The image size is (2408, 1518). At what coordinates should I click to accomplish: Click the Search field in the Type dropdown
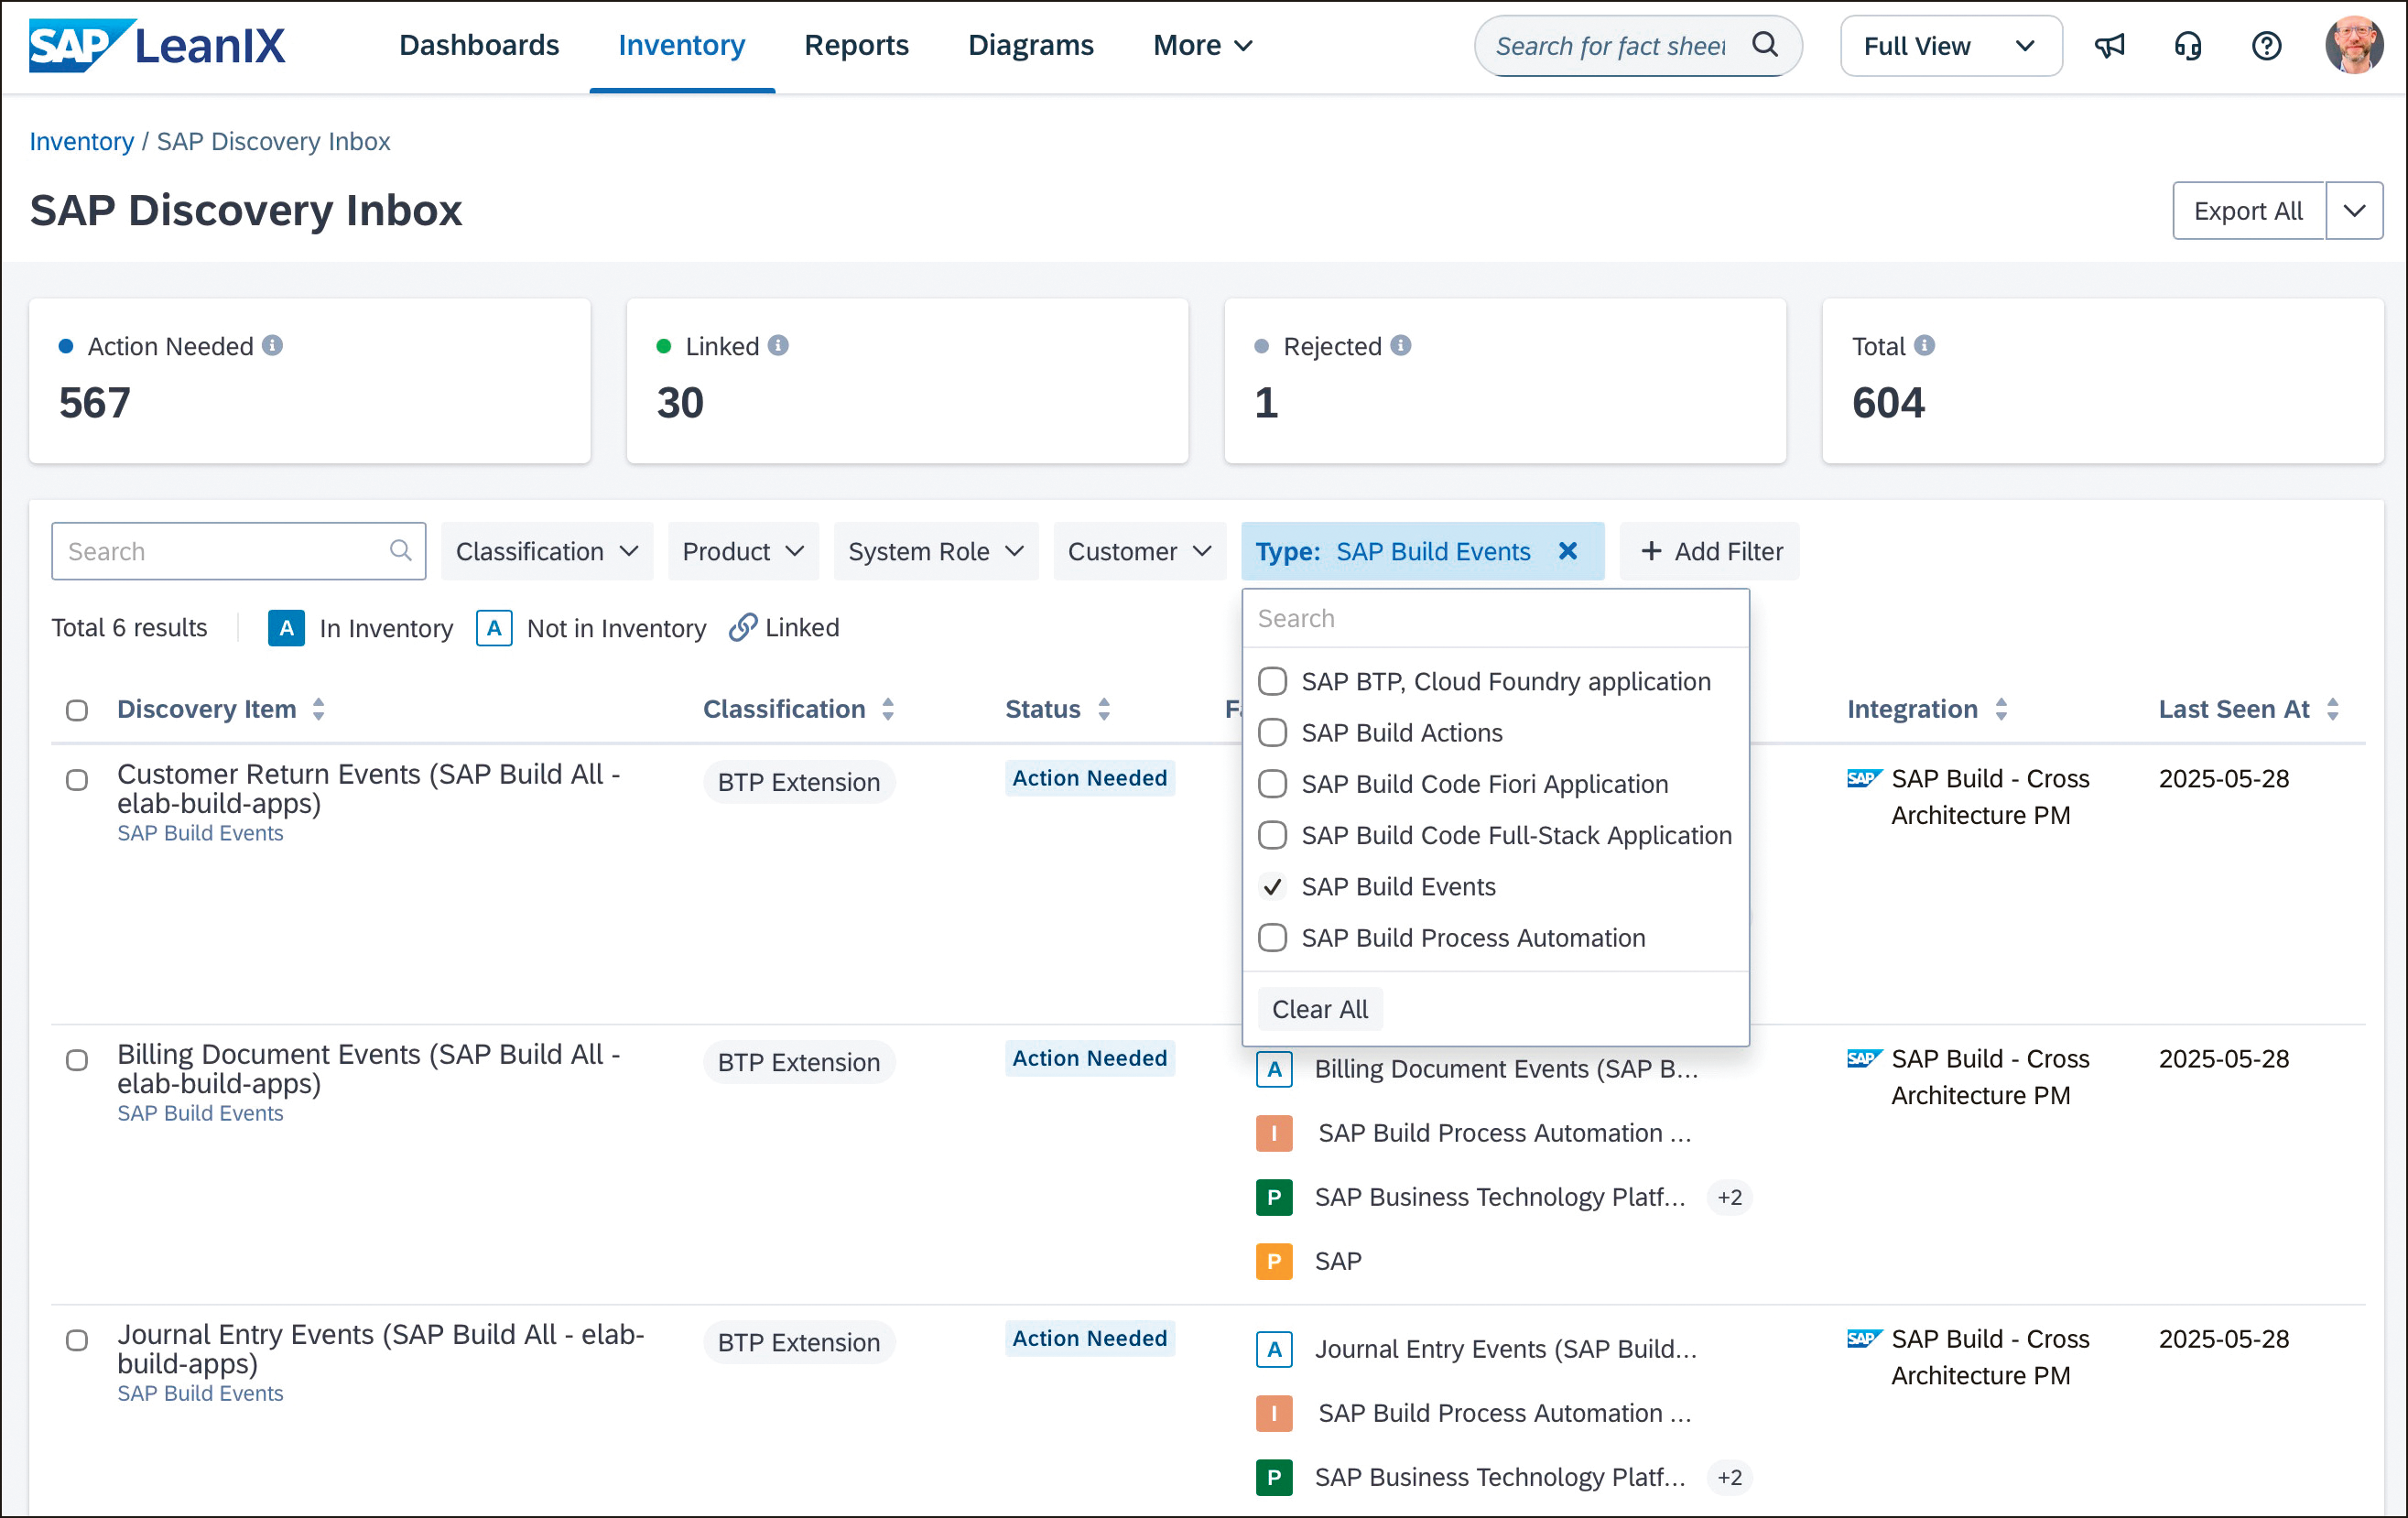(x=1495, y=618)
